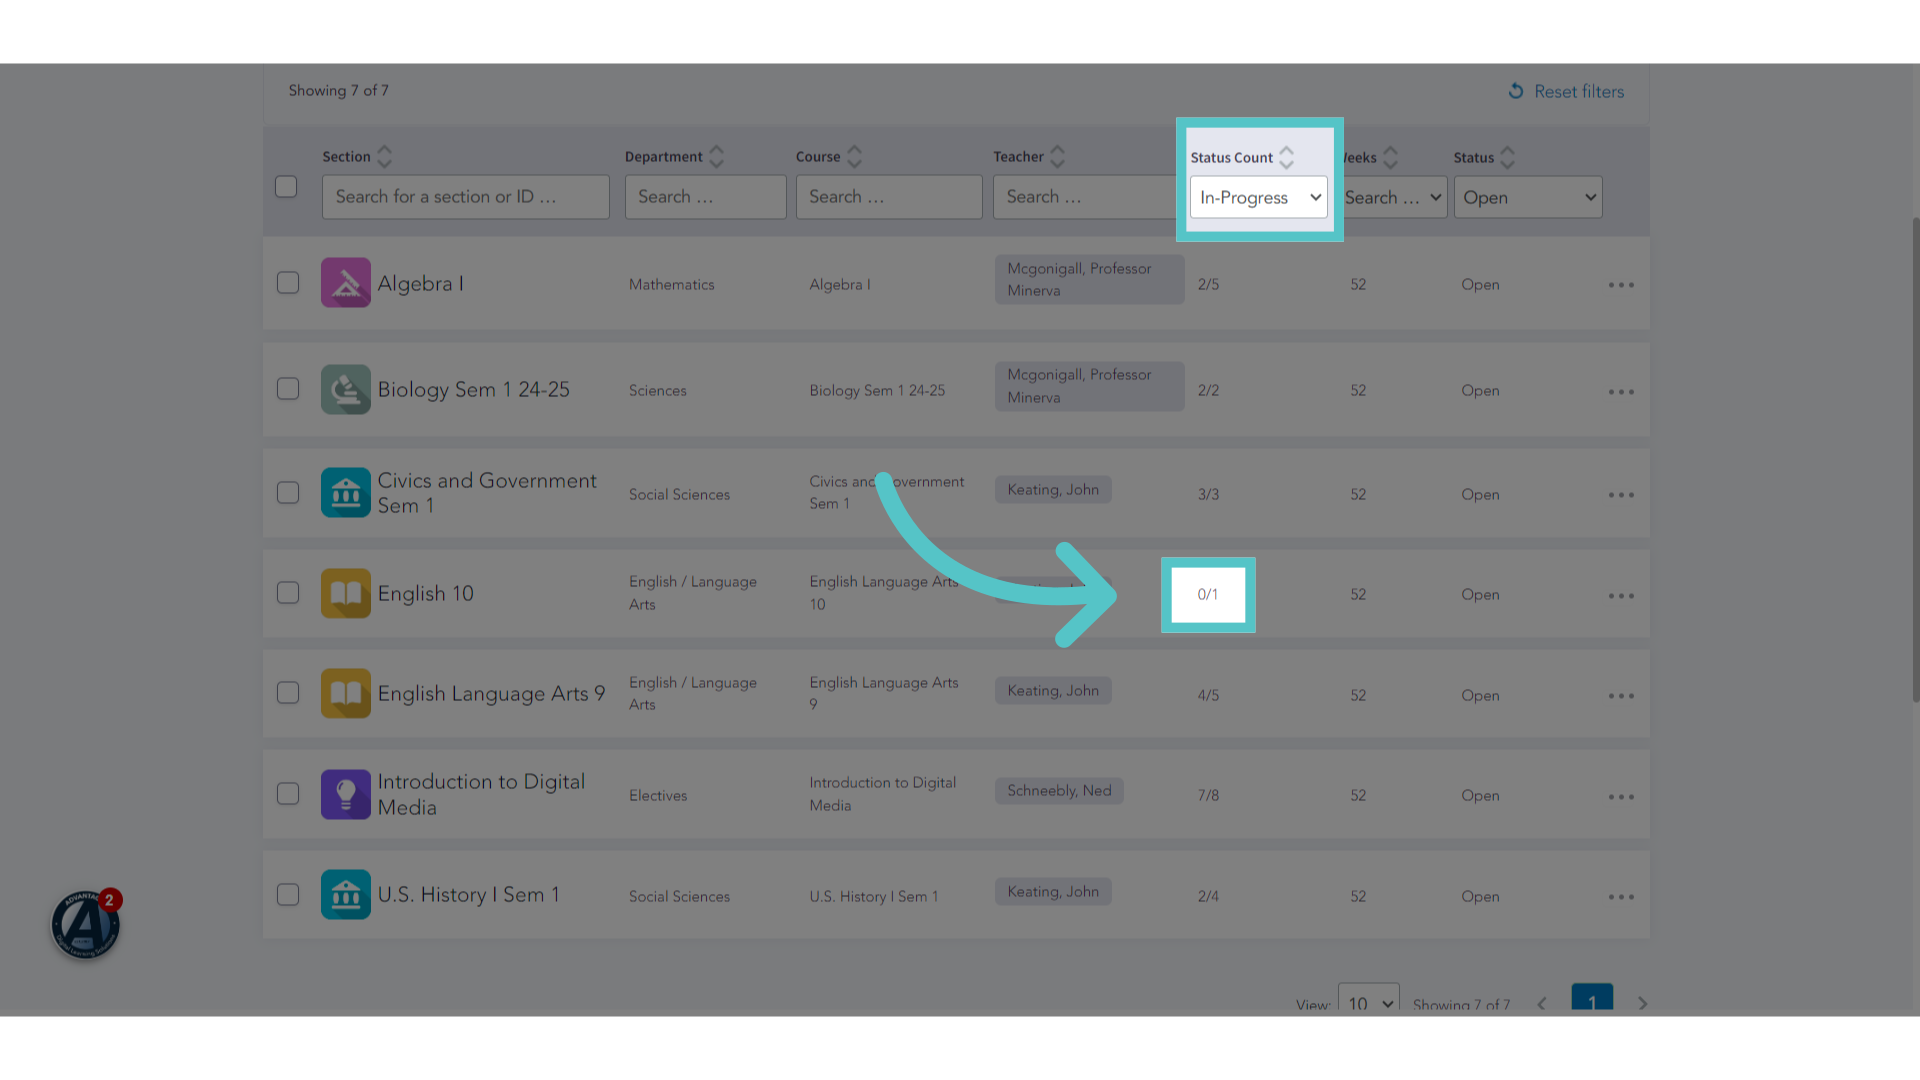Sort by the Status column arrows
The height and width of the screenshot is (1080, 1920).
(1507, 158)
